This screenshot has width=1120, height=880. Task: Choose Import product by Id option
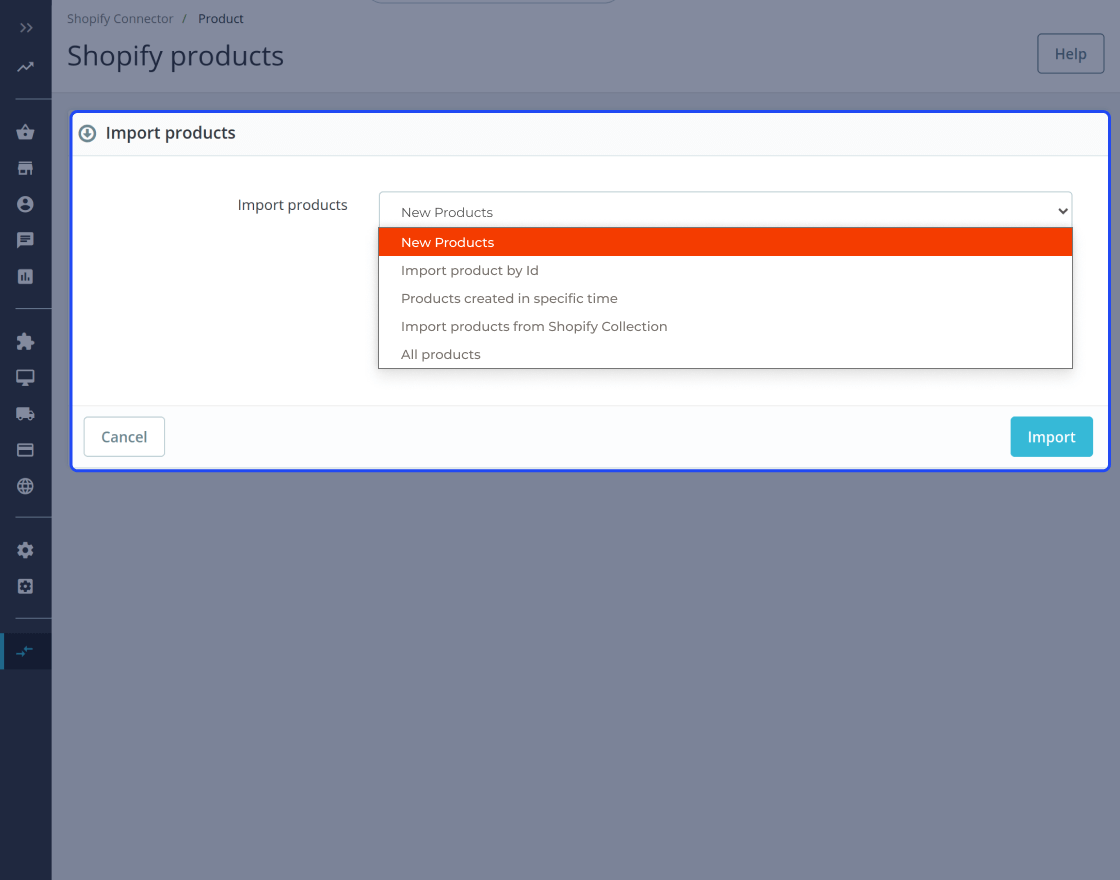click(725, 270)
